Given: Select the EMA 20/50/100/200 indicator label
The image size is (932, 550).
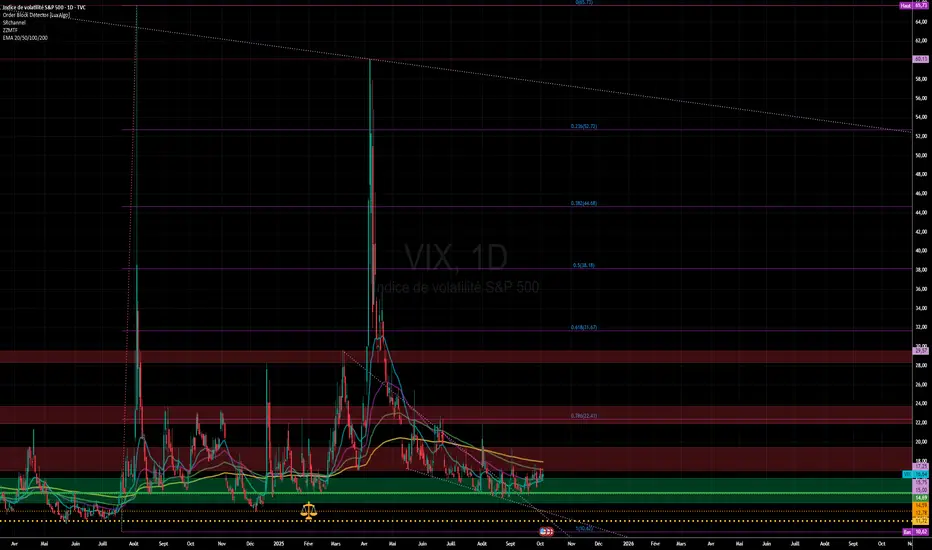Looking at the screenshot, I should click(25, 37).
